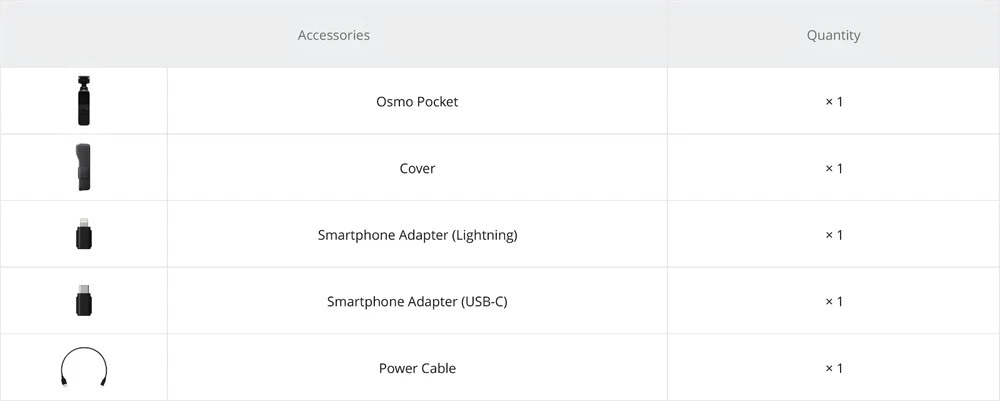This screenshot has height=401, width=1000.
Task: Click the Osmo Pocket camera image
Action: [x=84, y=101]
